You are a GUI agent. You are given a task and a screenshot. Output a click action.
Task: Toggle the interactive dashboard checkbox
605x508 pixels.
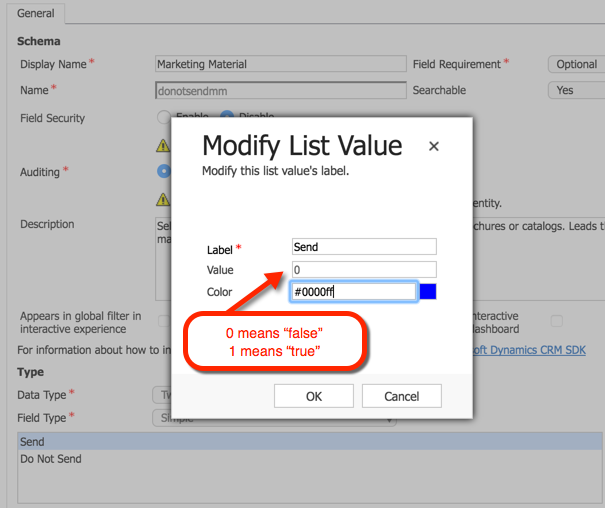point(557,321)
